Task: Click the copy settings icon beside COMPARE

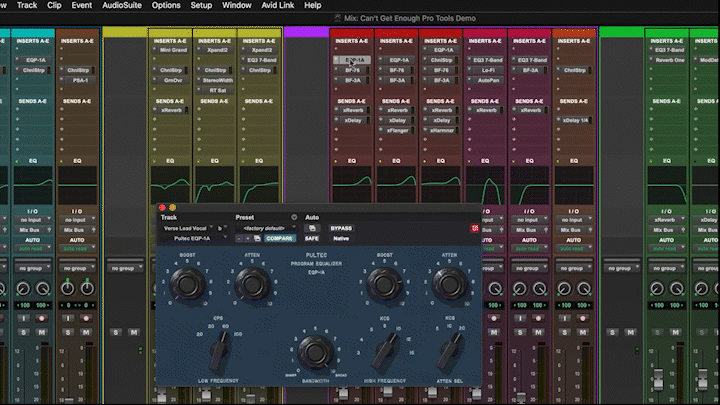Action: (x=257, y=238)
